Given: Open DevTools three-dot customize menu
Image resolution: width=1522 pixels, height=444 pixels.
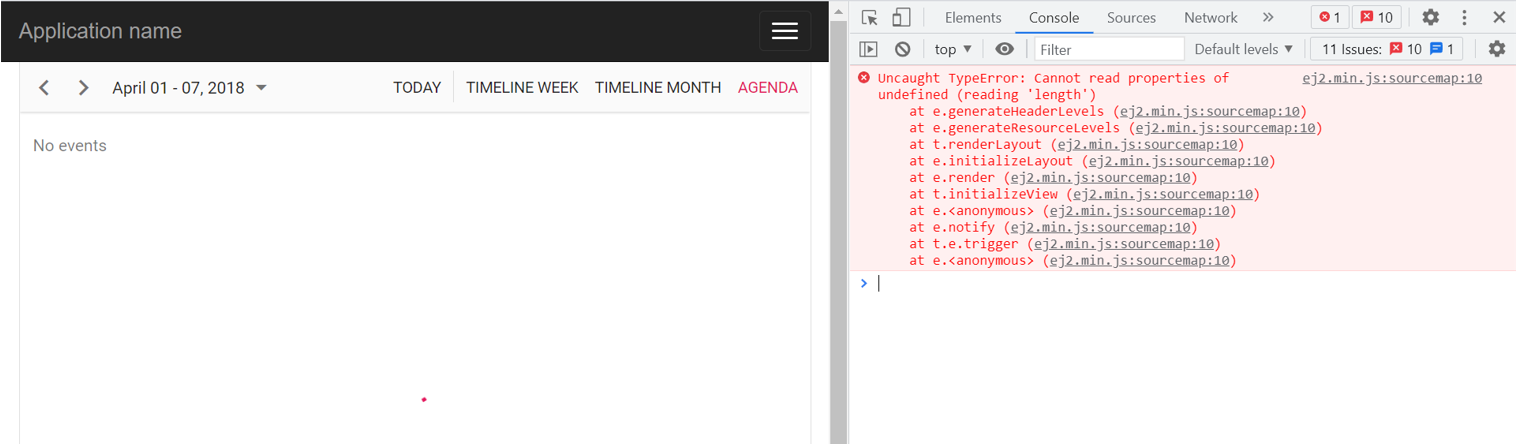Looking at the screenshot, I should point(1464,18).
